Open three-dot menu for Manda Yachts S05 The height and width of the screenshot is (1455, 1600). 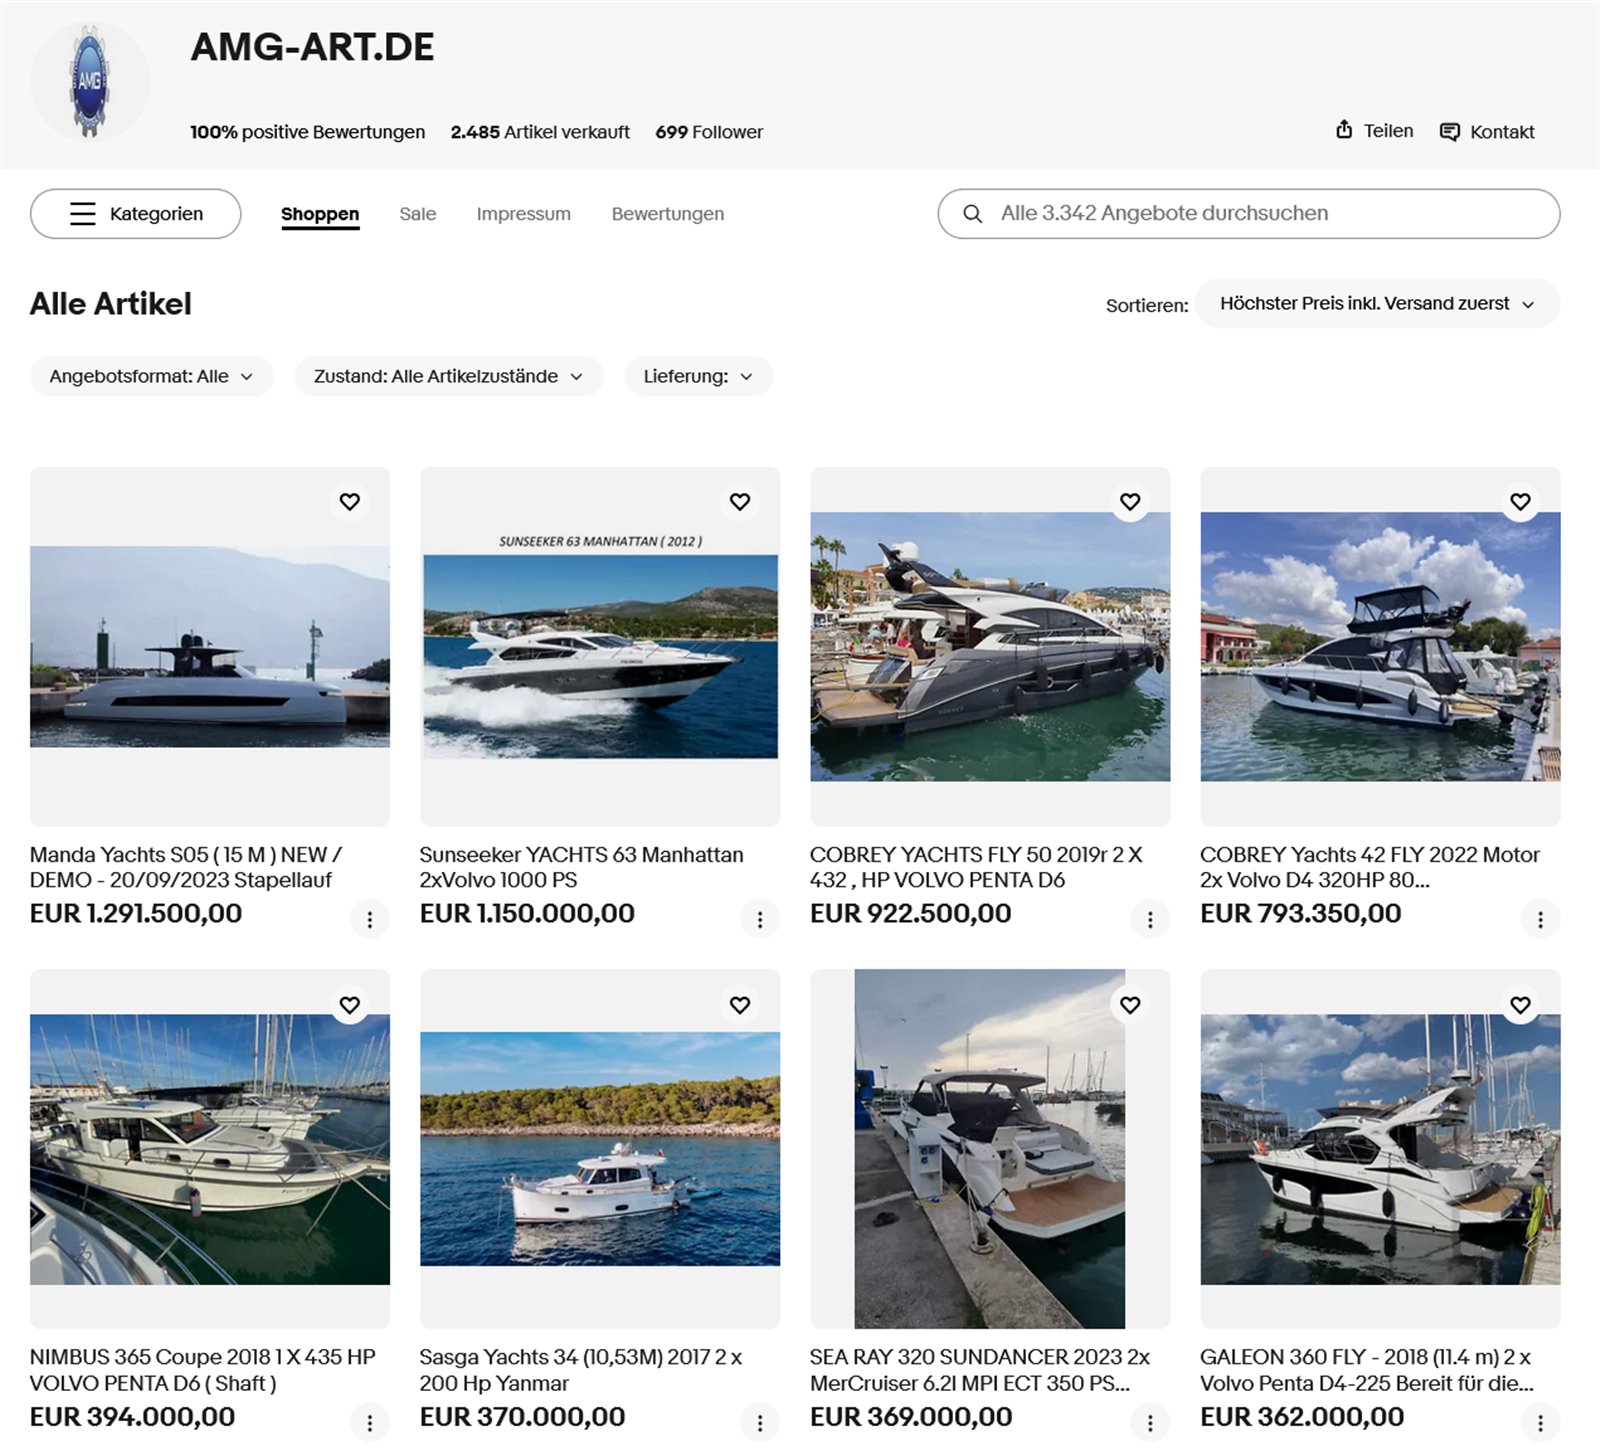pyautogui.click(x=370, y=919)
